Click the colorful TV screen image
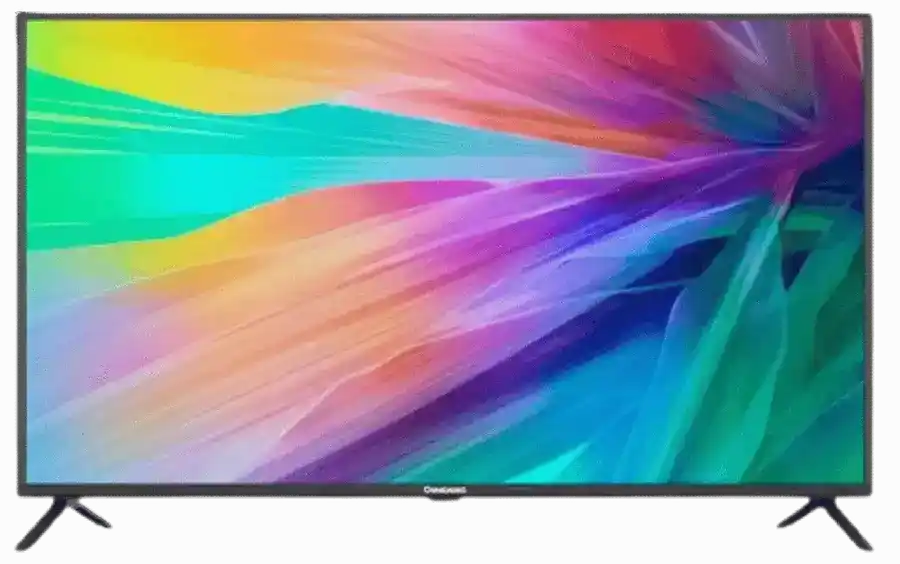 (445, 252)
